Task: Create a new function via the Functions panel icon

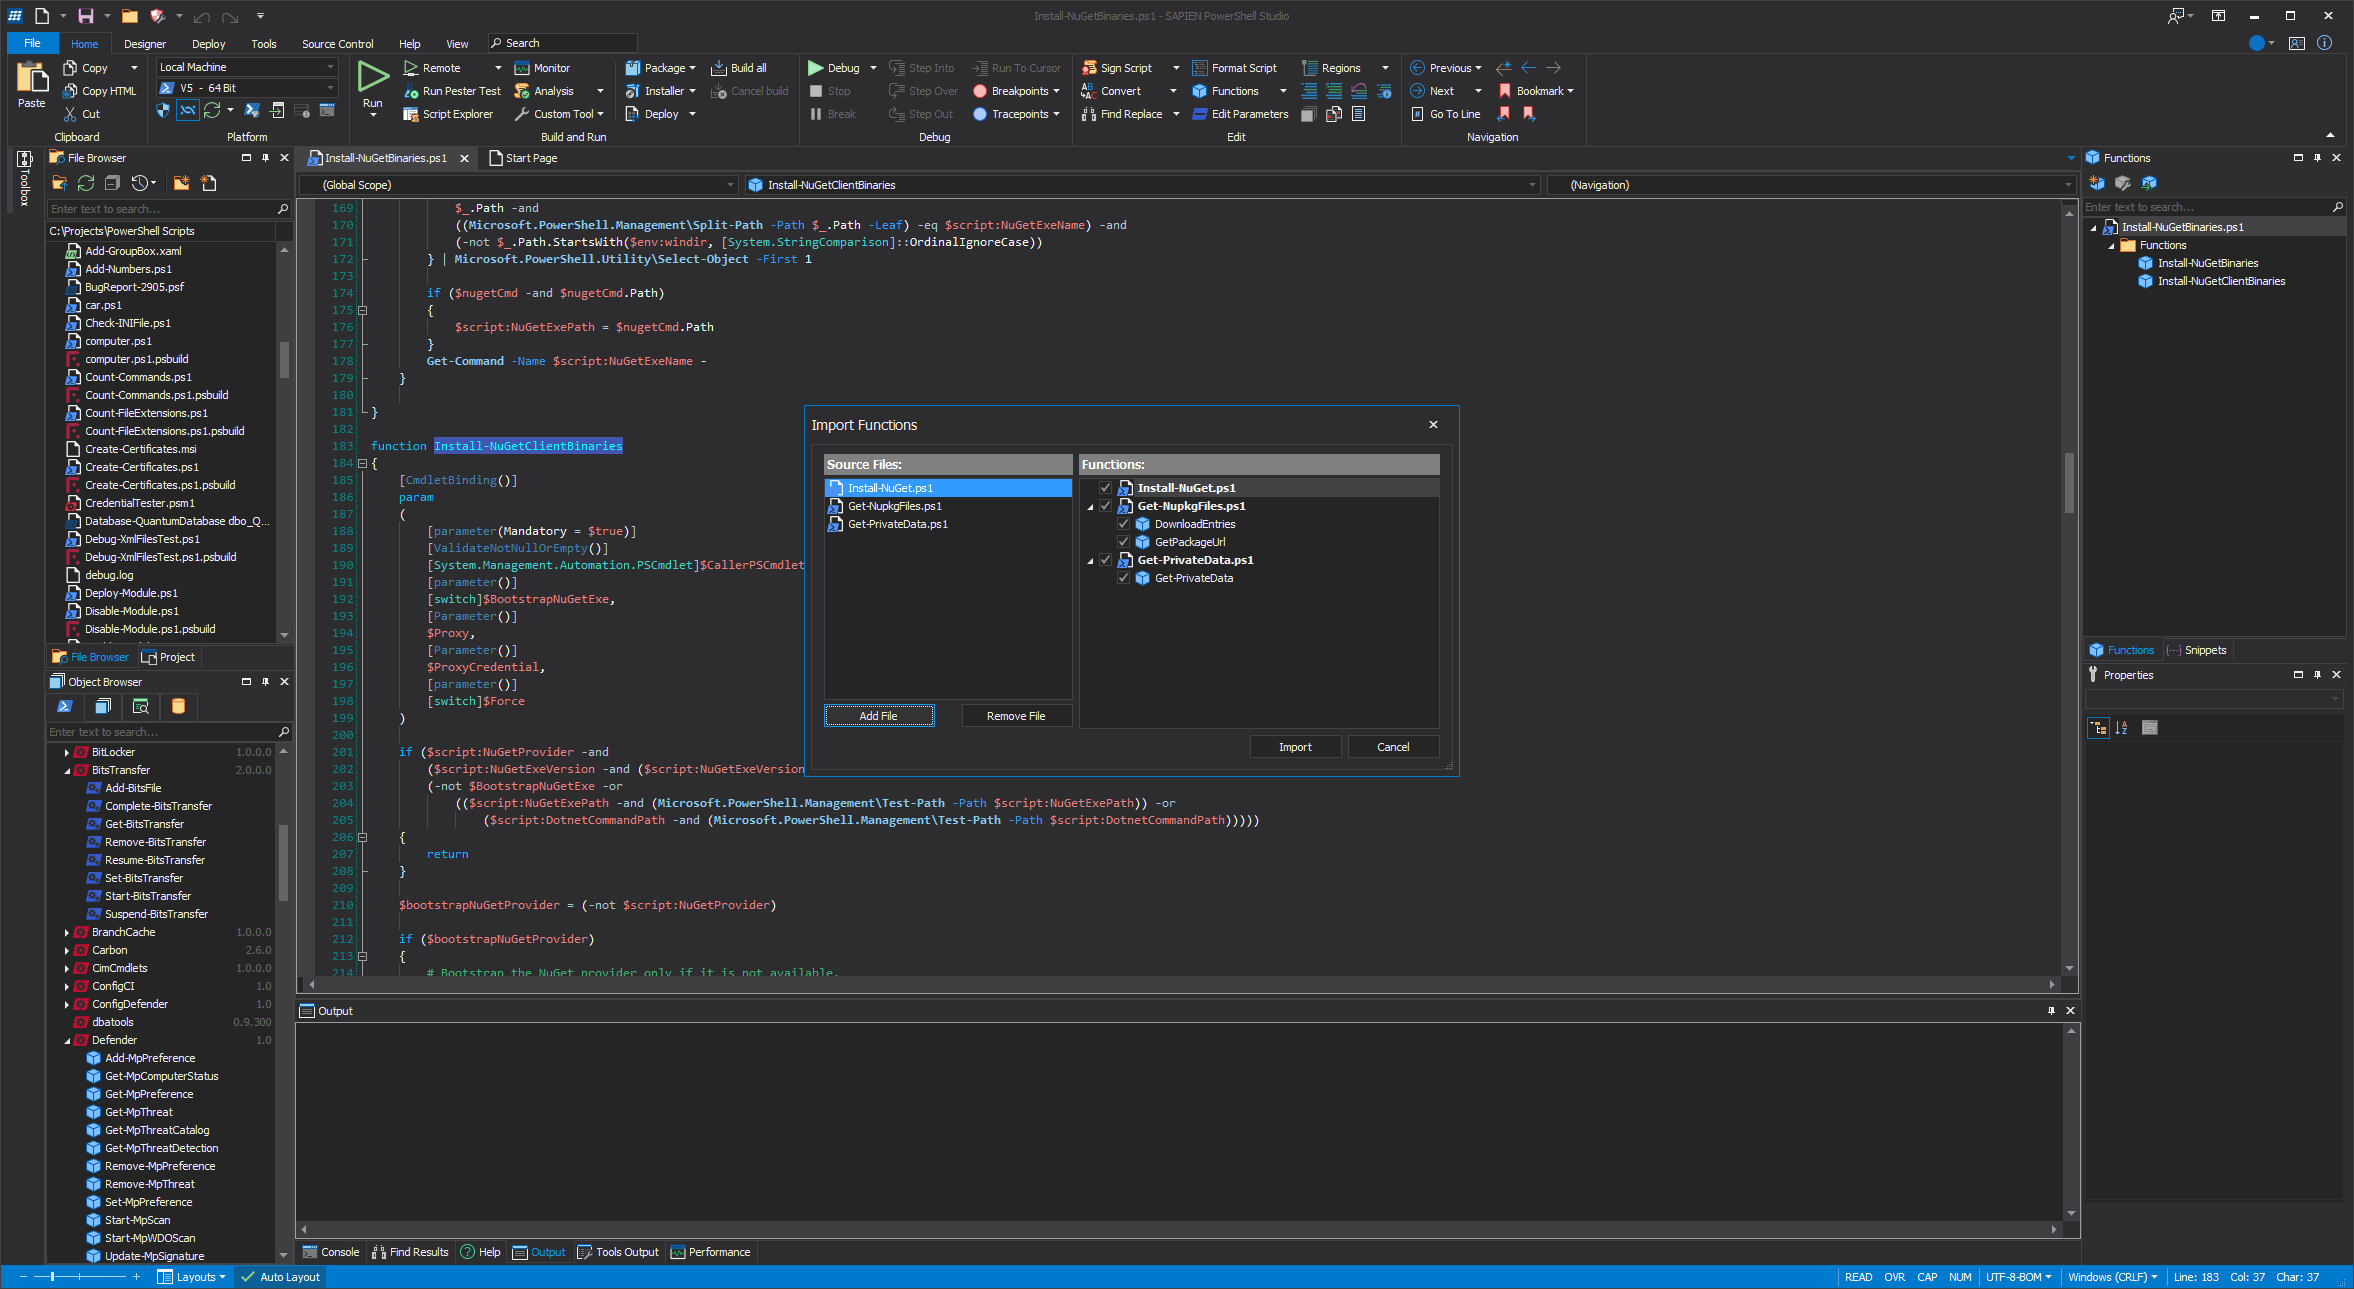Action: click(x=2097, y=183)
